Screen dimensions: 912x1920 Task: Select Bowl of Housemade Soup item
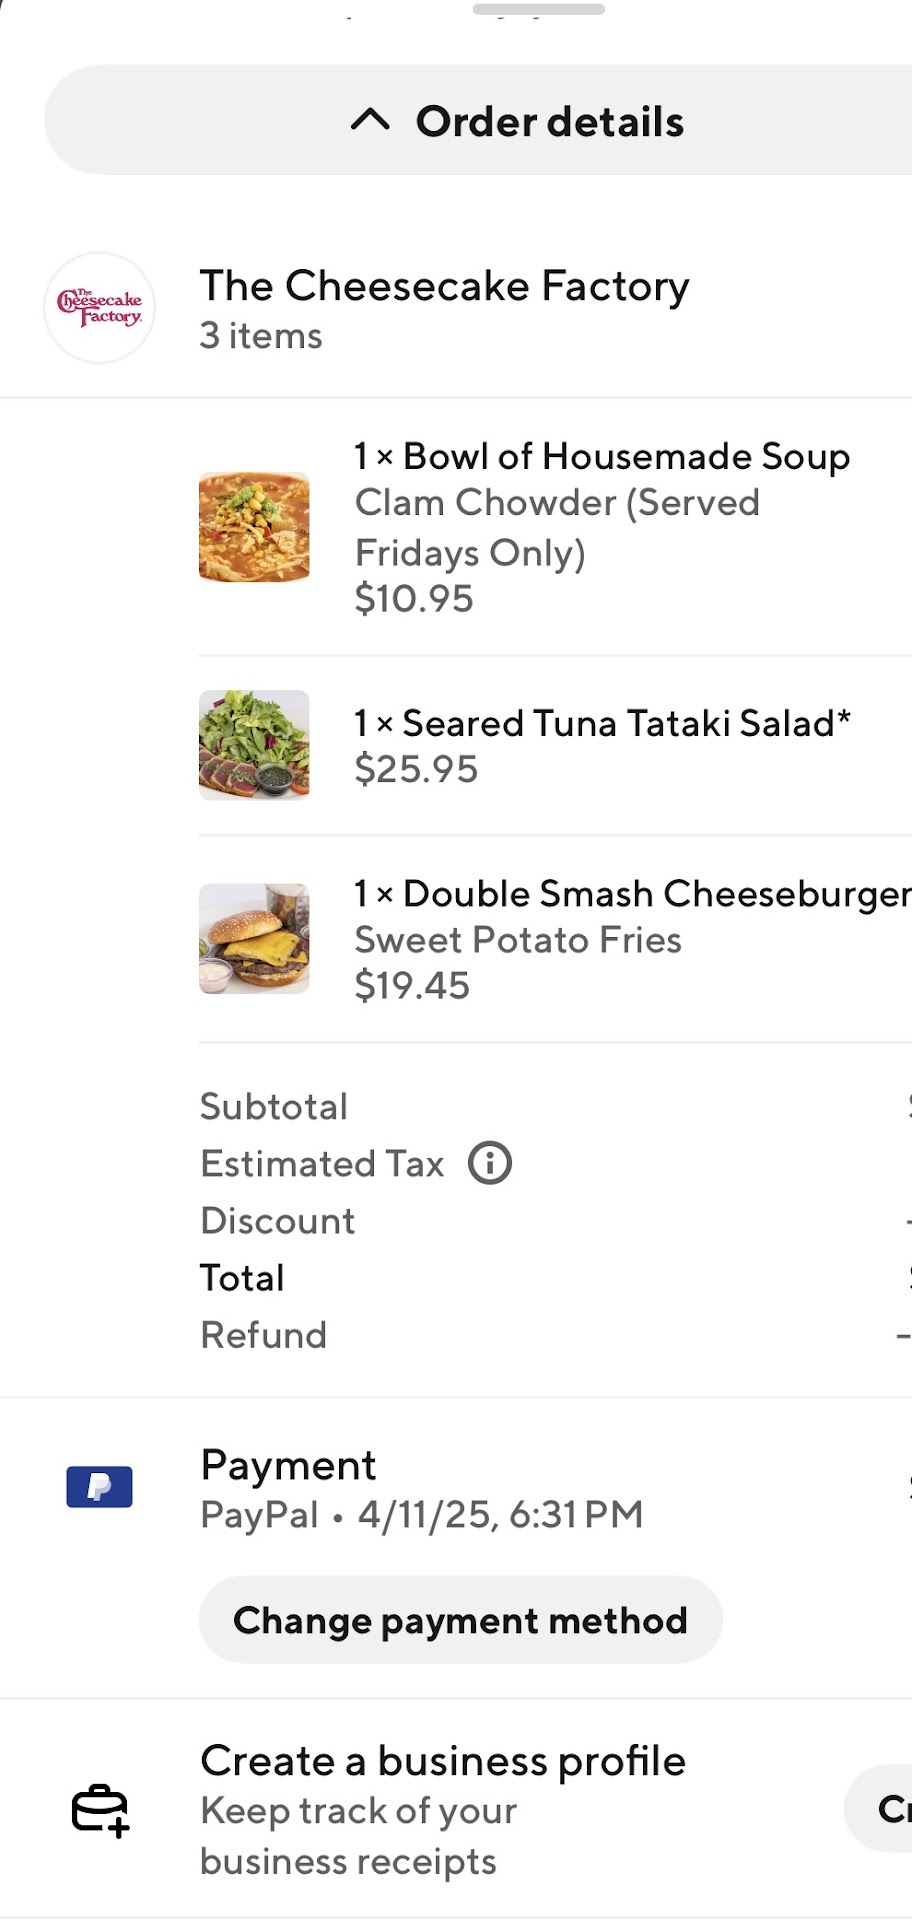click(602, 457)
